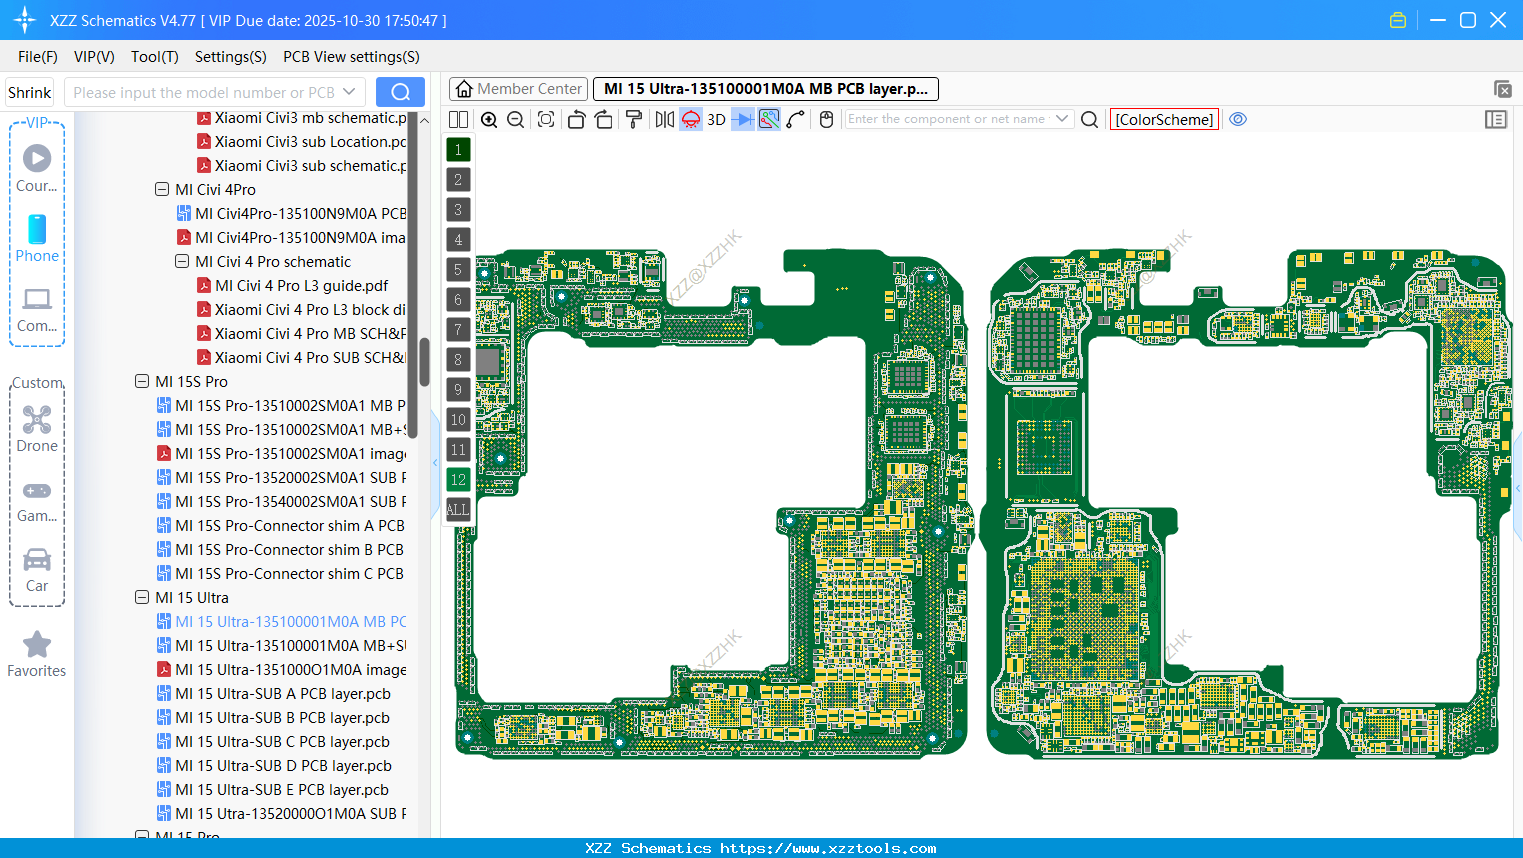This screenshot has width=1523, height=858.
Task: Collapse the MI 15 Ultra tree node
Action: point(141,597)
